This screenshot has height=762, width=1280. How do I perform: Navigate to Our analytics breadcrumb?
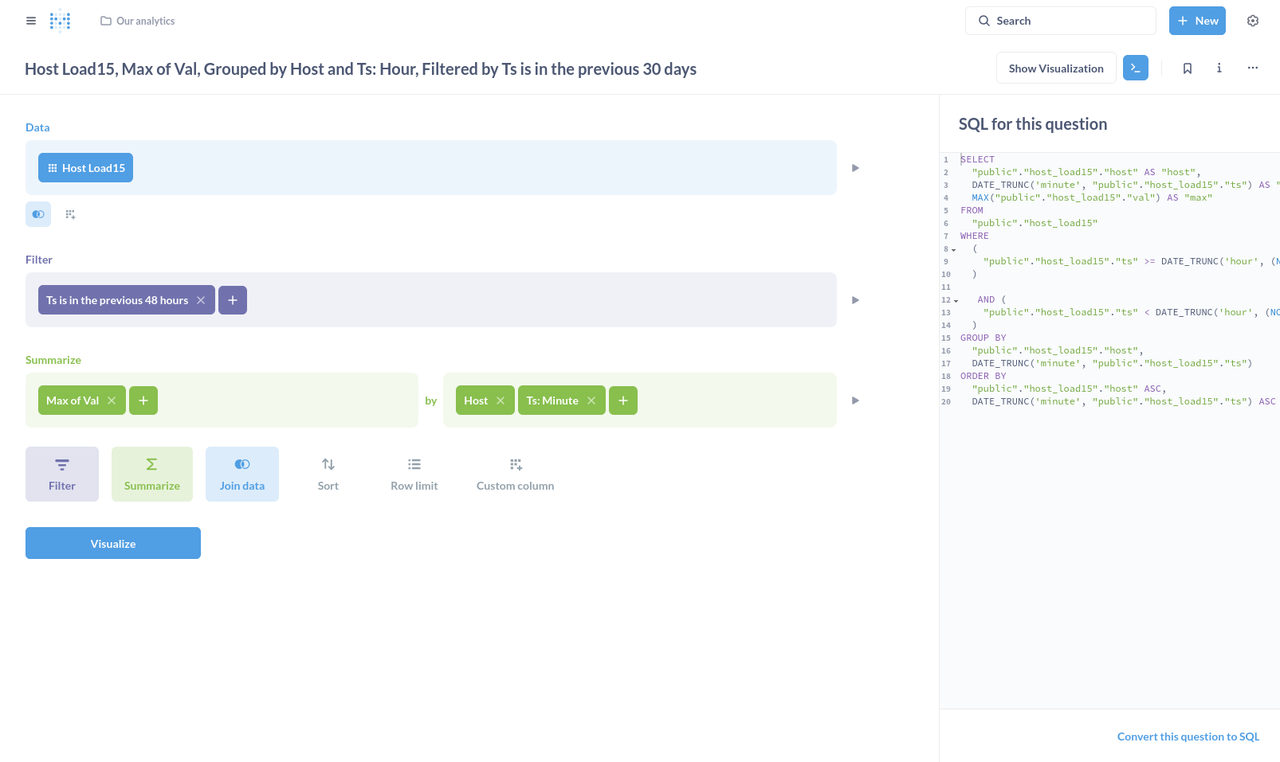146,20
